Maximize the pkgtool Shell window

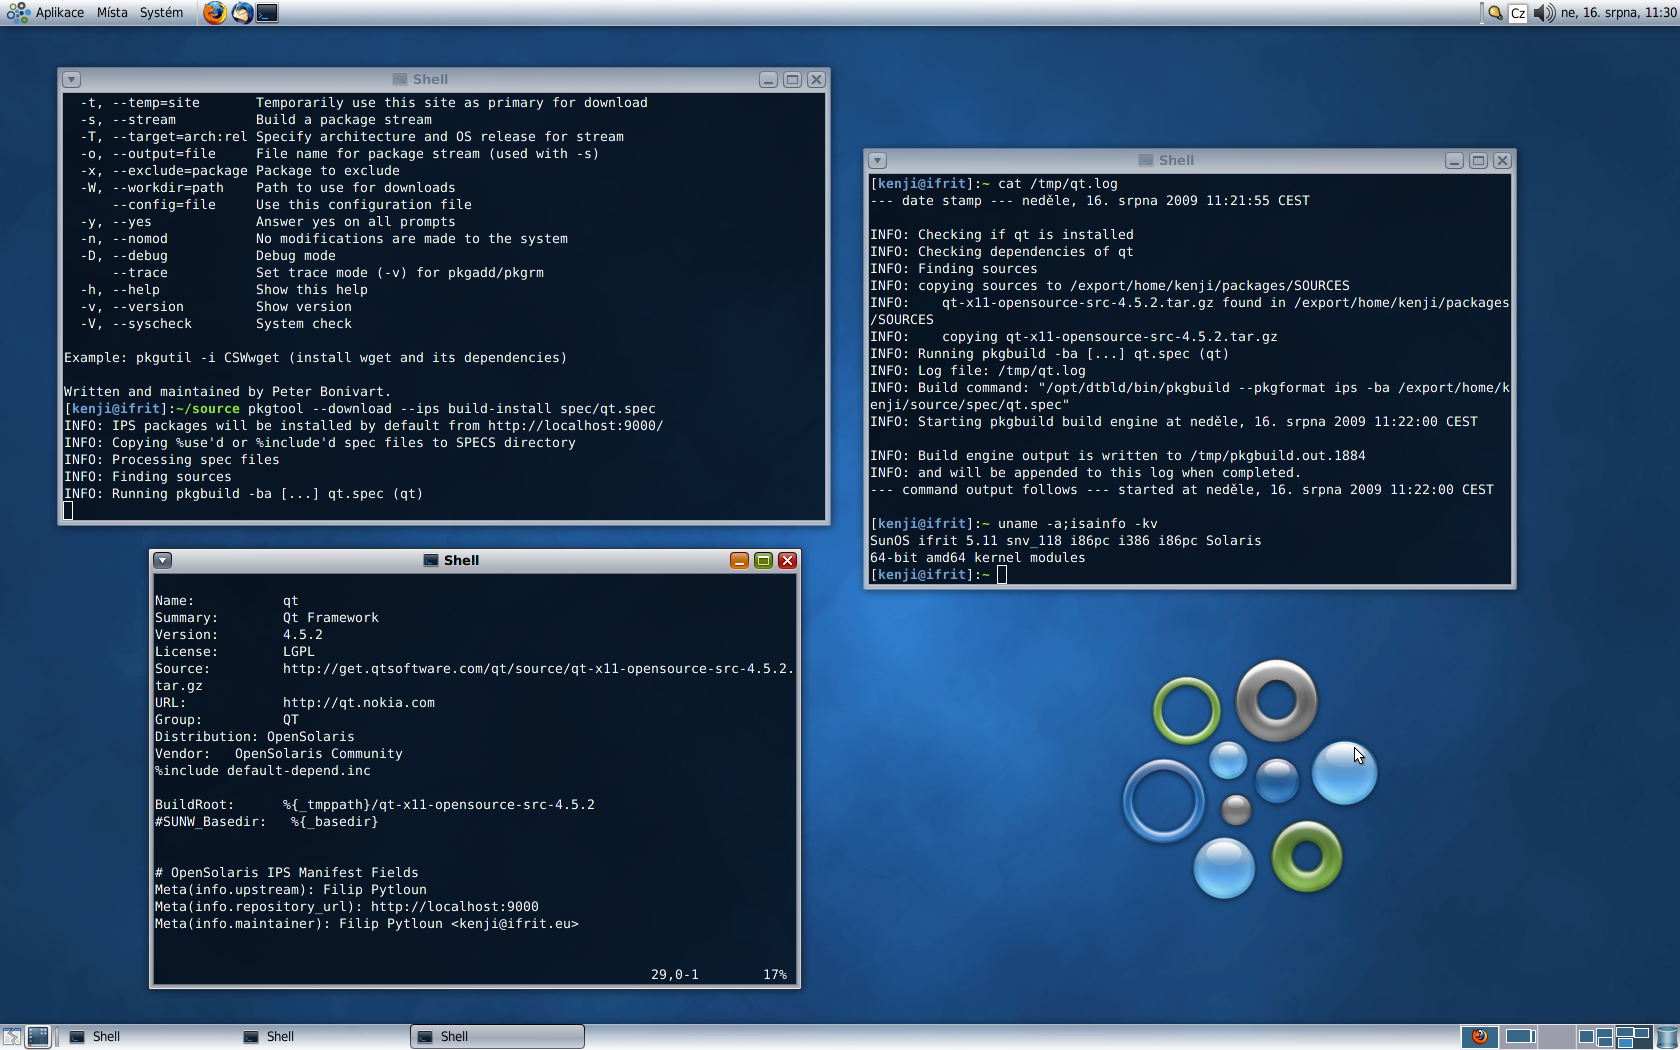[792, 80]
